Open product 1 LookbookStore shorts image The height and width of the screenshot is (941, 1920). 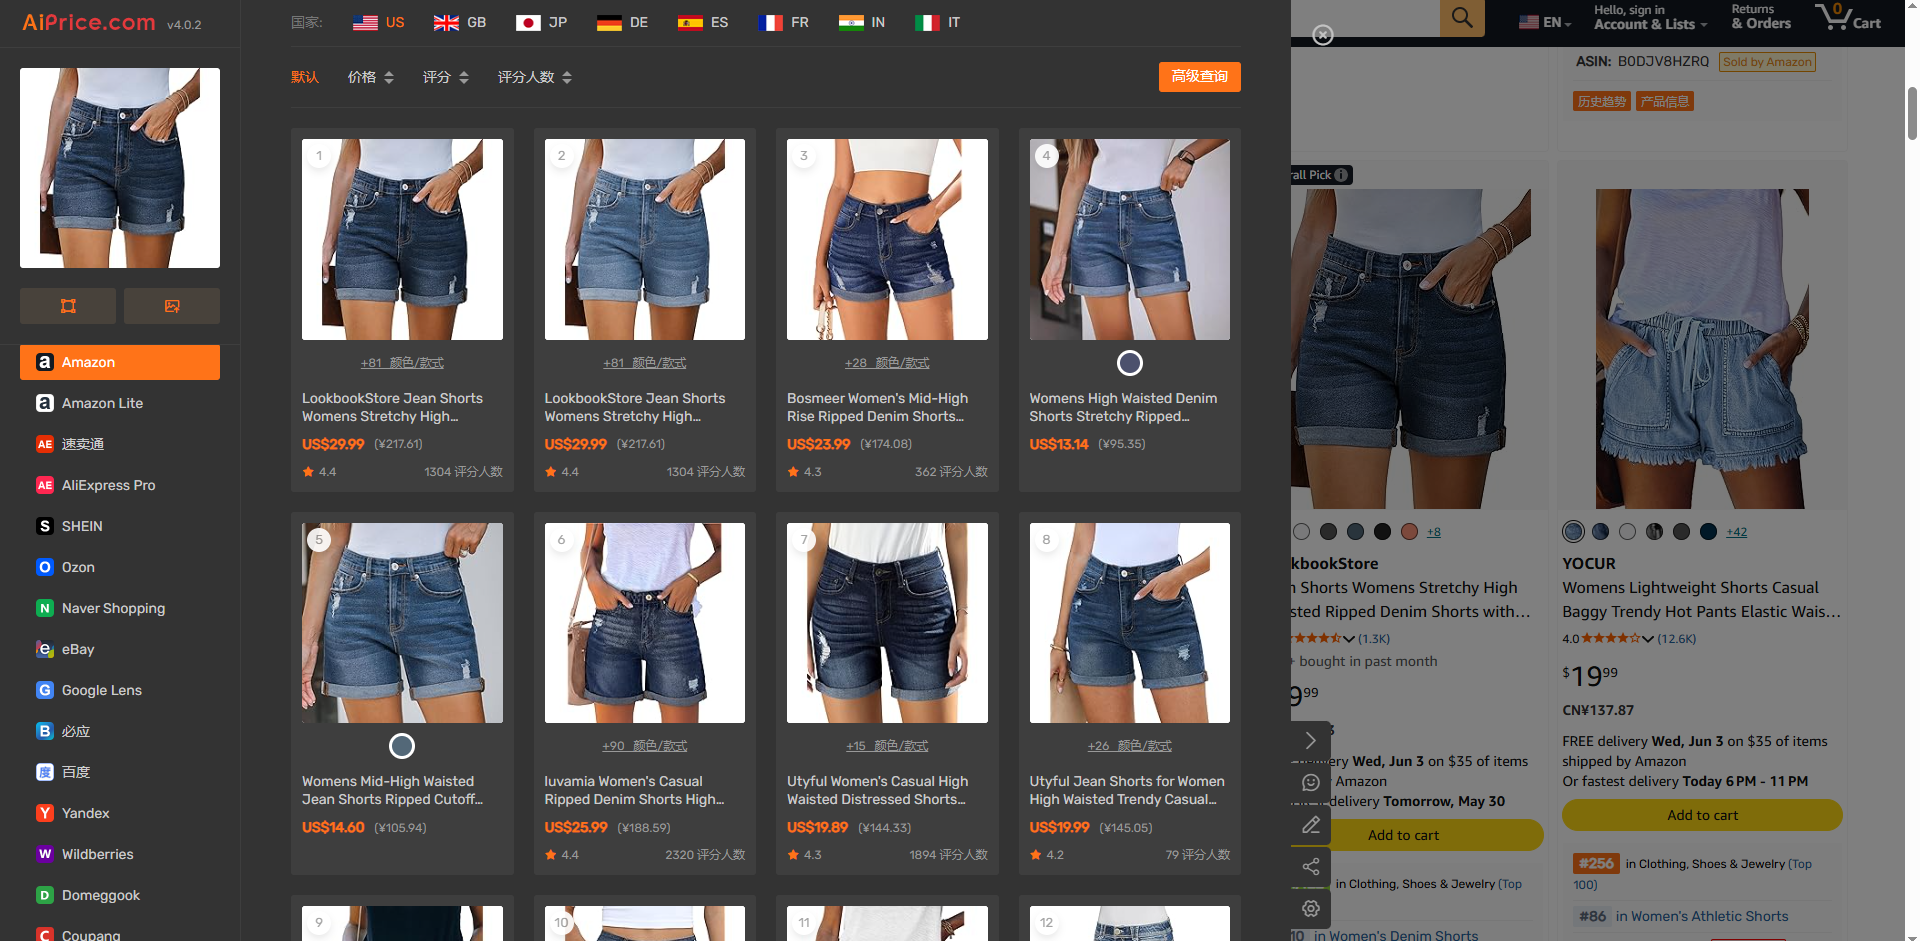tap(402, 239)
